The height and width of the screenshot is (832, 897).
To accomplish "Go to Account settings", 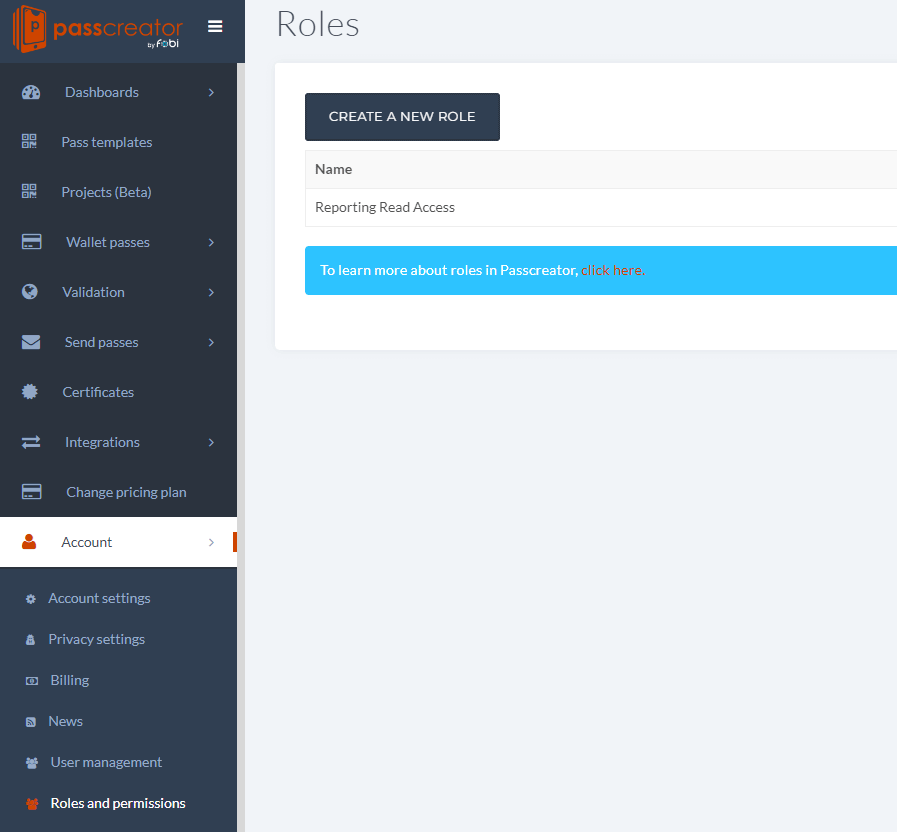I will coord(99,598).
